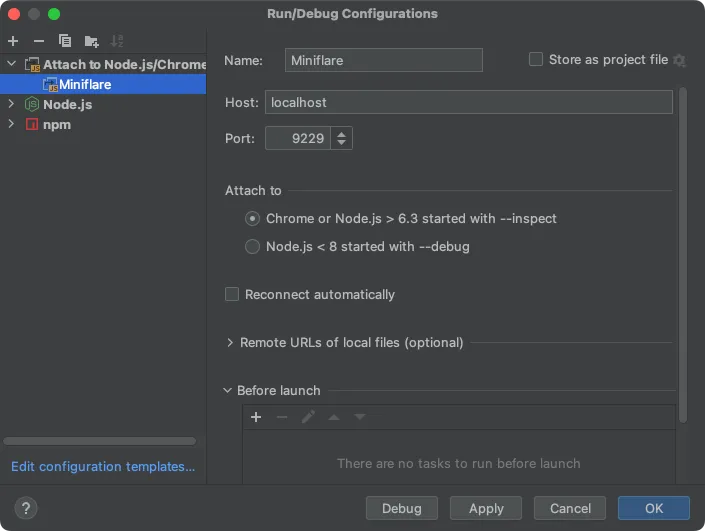Expand Remote URLs of local files section
This screenshot has height=531, width=705.
click(231, 342)
